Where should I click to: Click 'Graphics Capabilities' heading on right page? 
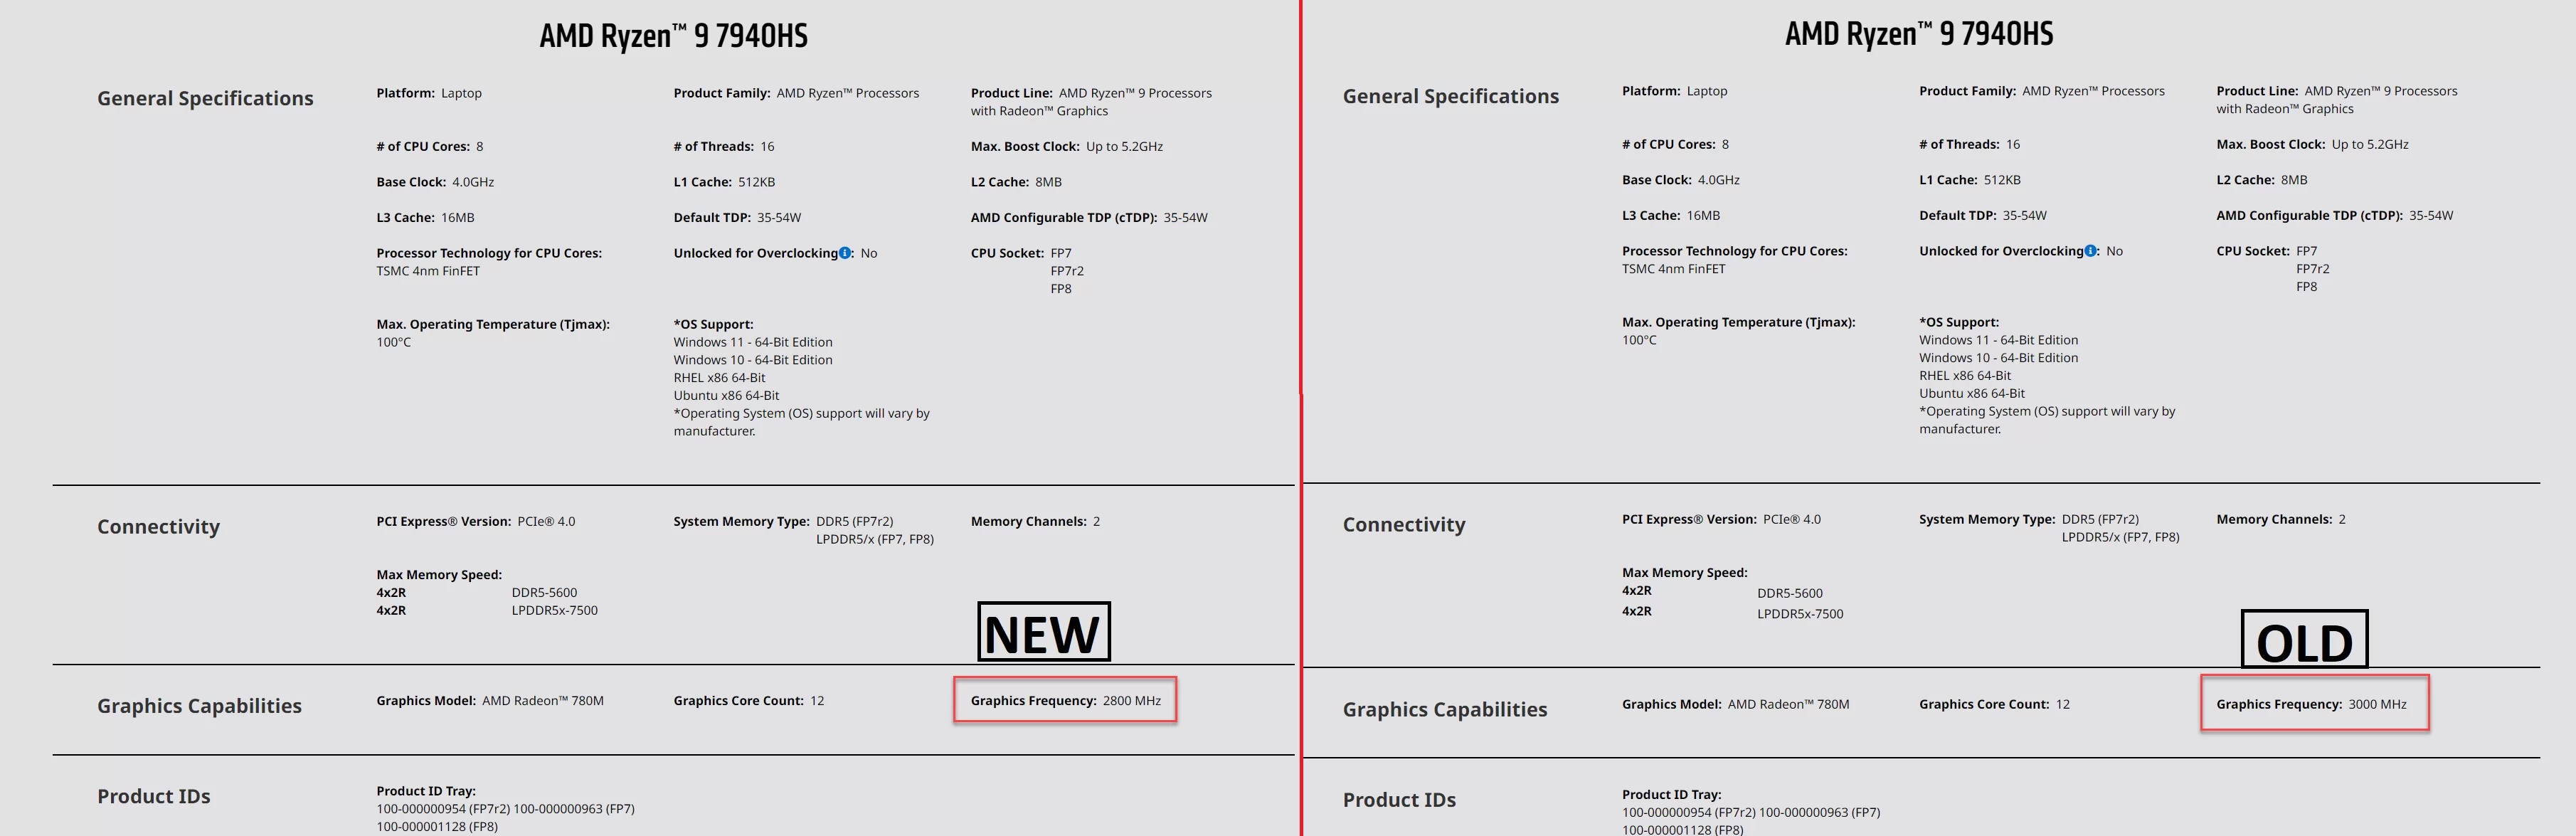[x=1445, y=710]
